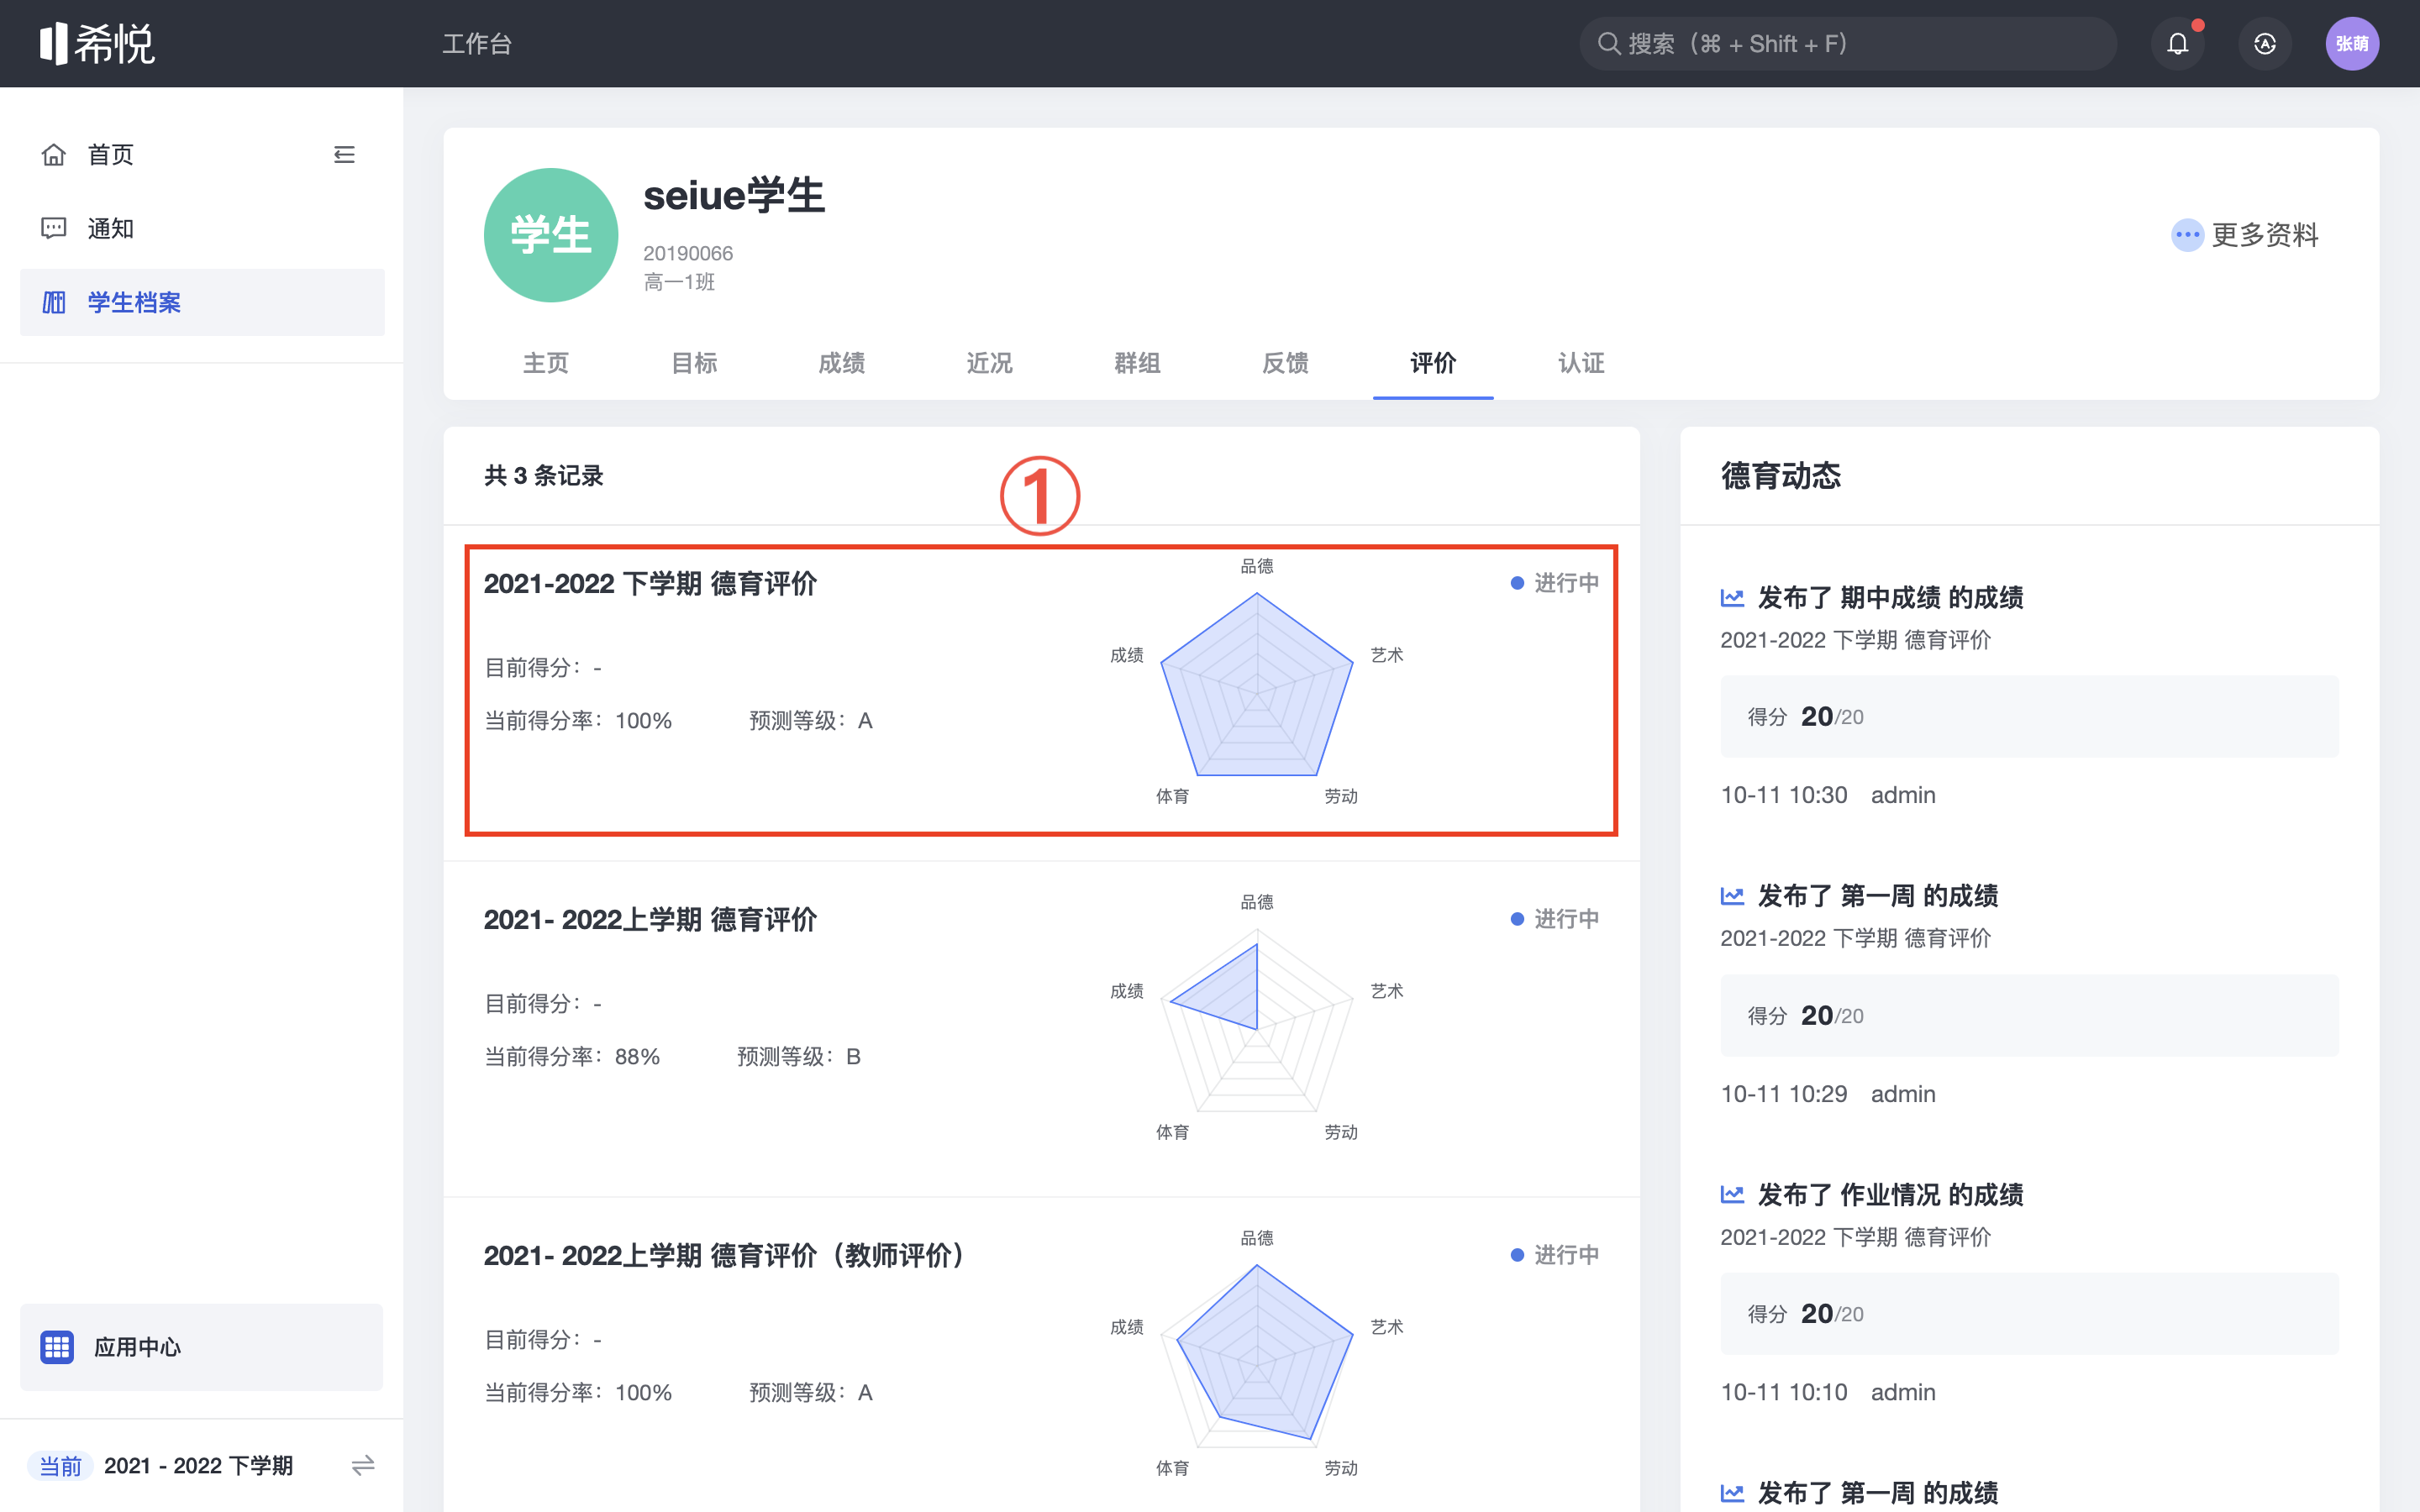Click the 通知 message icon
The height and width of the screenshot is (1512, 2420).
(54, 228)
